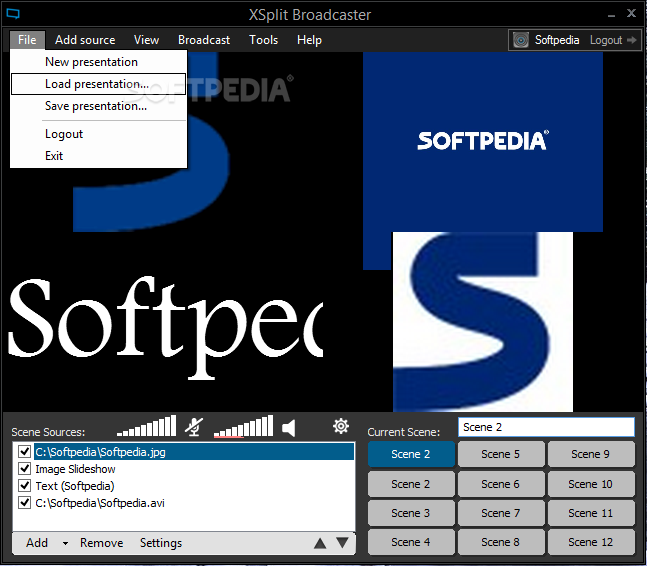Click the speaker volume icon
This screenshot has width=647, height=566.
pos(288,428)
